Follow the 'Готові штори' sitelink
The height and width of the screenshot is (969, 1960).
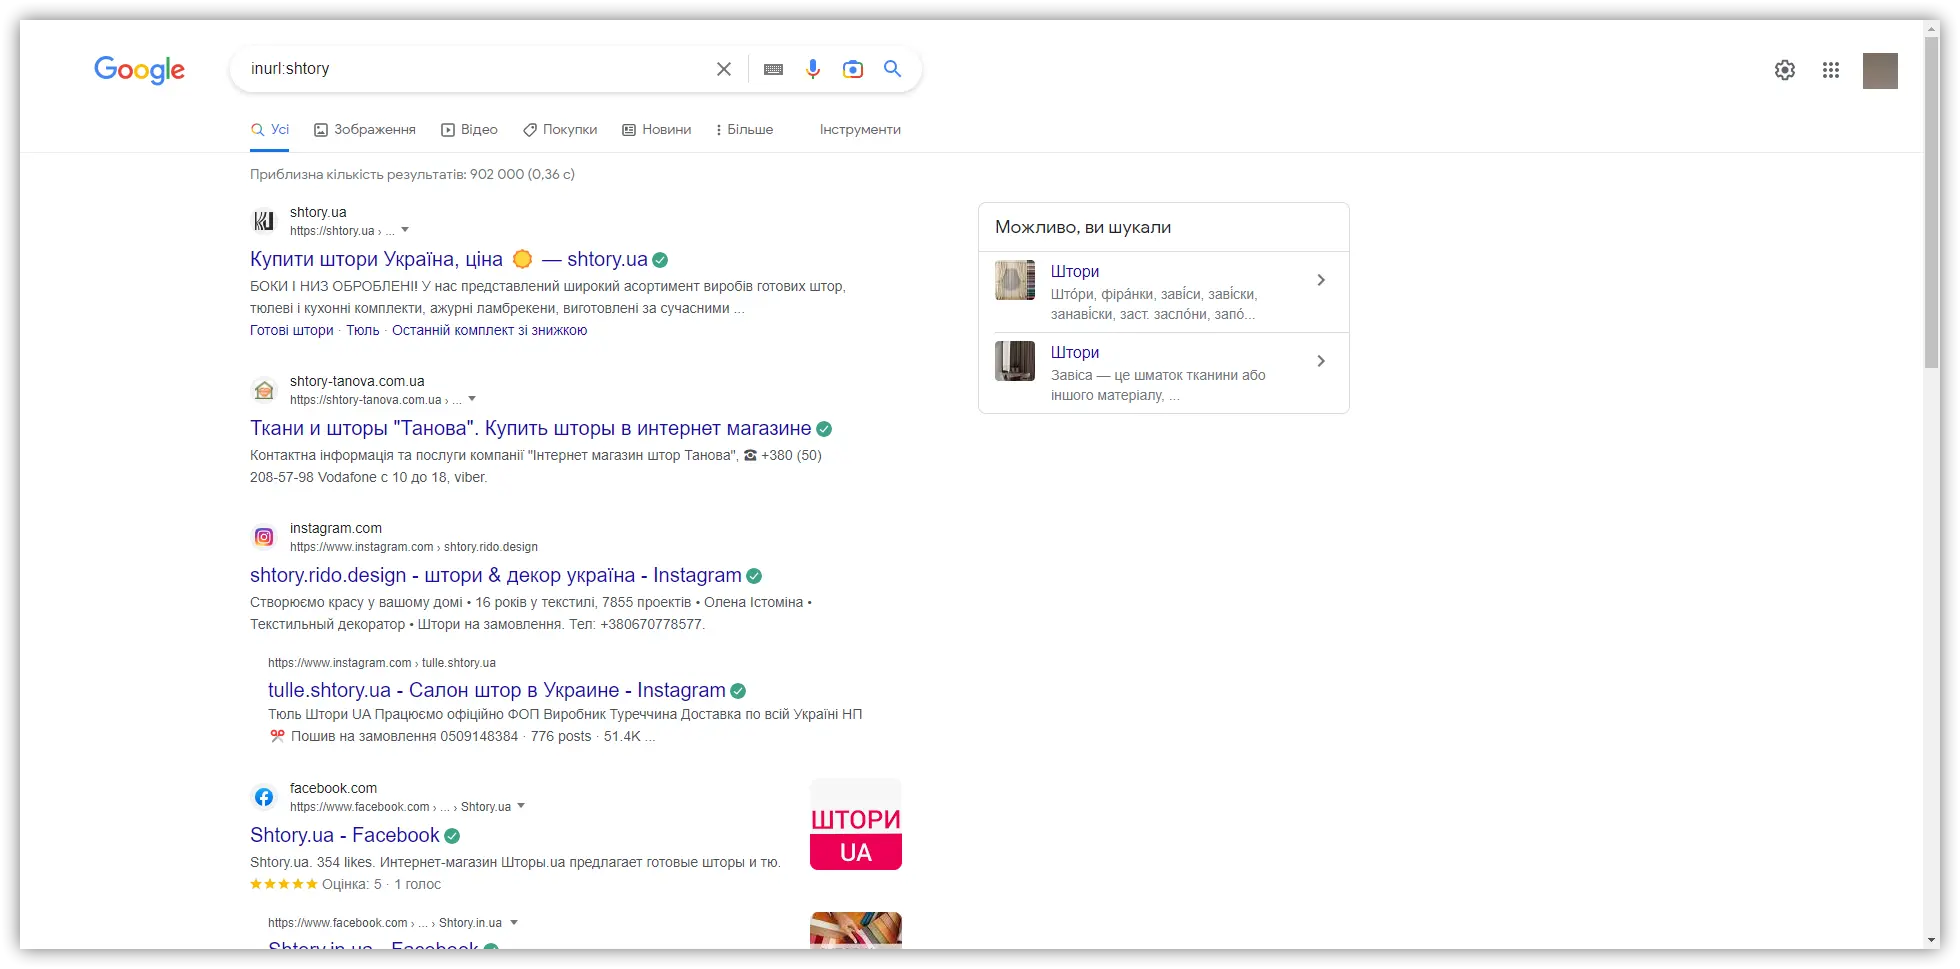coord(292,331)
